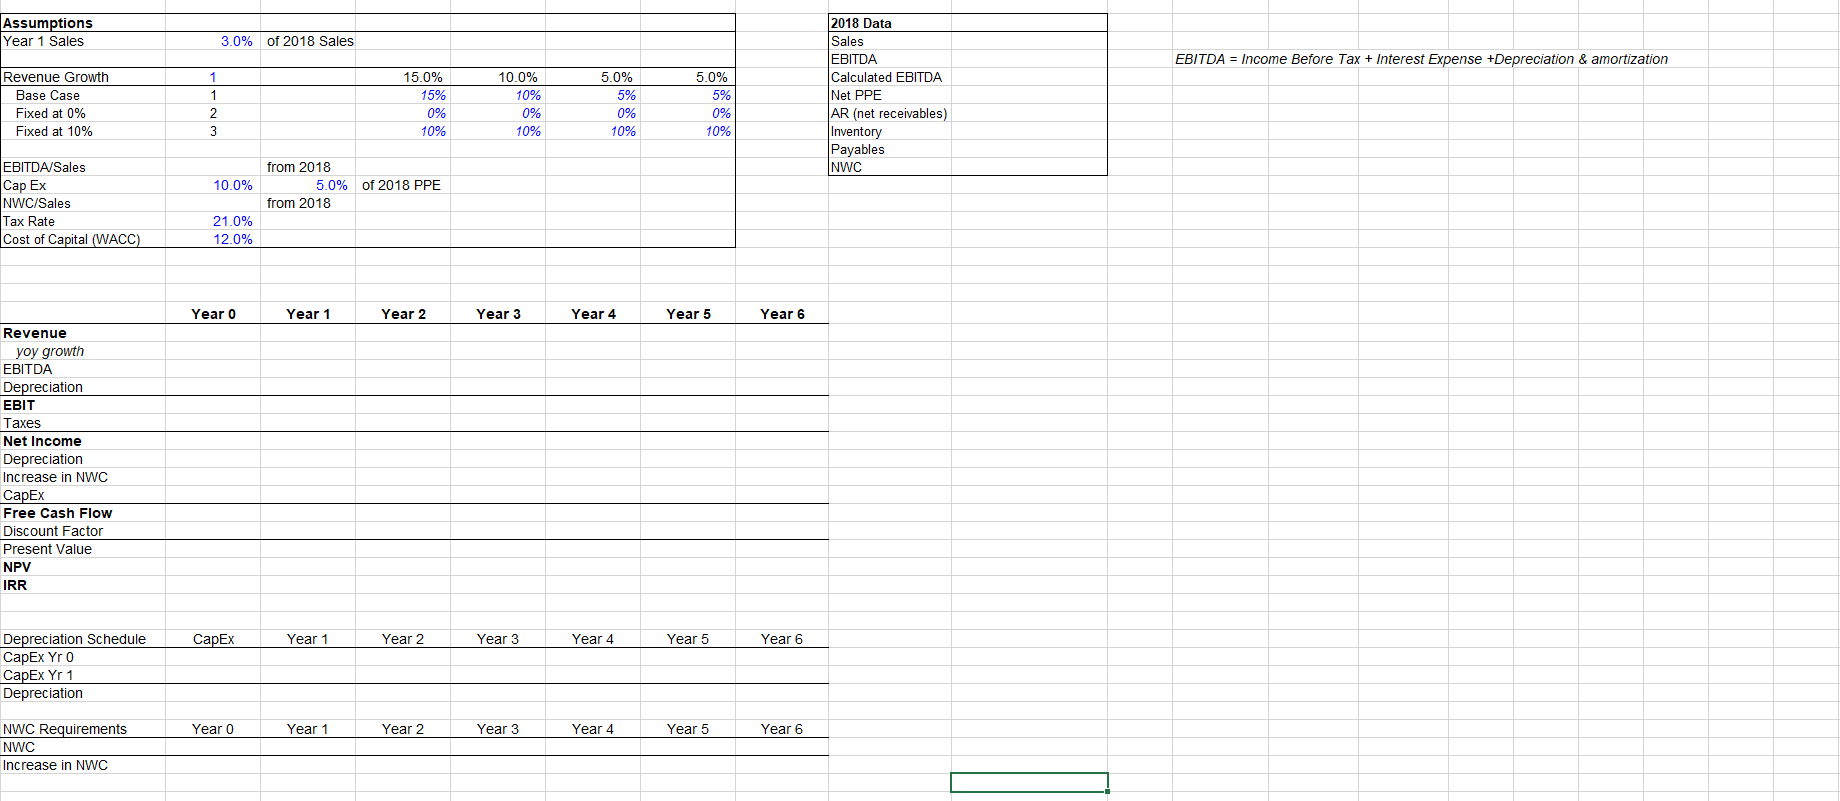1840x801 pixels.
Task: Click the Revenue Growth scenario selector value
Action: click(x=213, y=77)
